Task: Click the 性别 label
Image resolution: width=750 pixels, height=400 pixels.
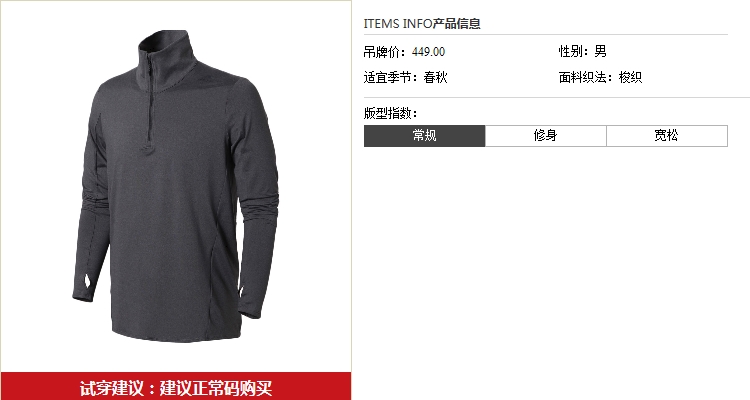Action: click(x=572, y=51)
